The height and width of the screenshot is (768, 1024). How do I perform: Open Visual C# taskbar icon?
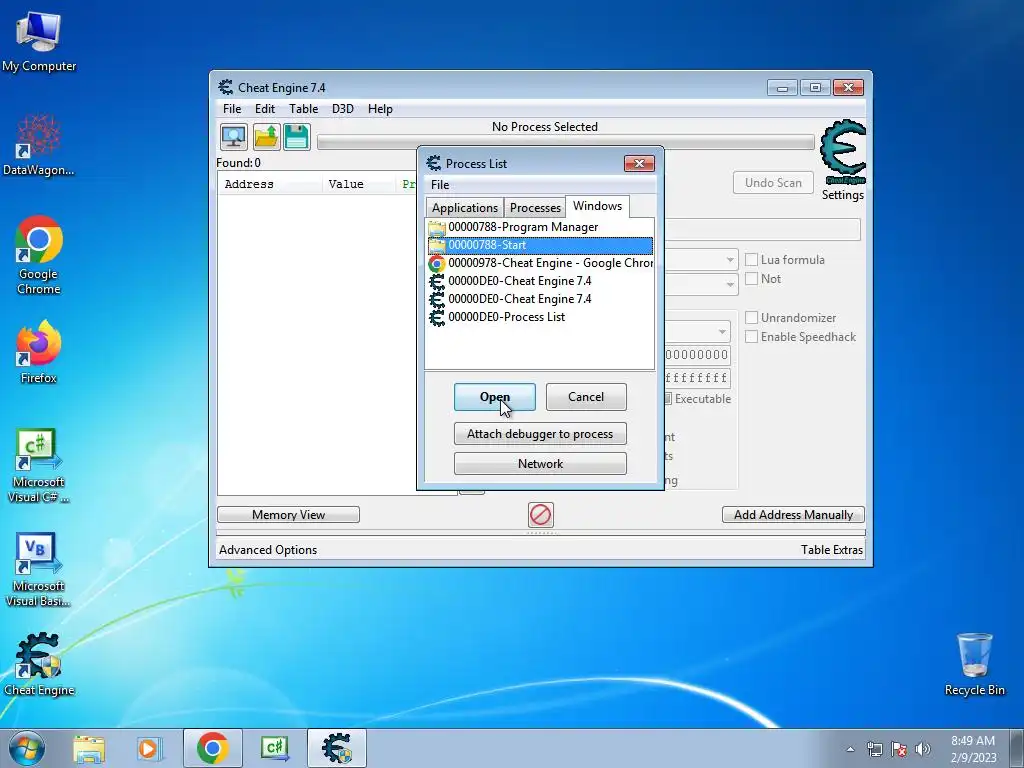tap(275, 748)
